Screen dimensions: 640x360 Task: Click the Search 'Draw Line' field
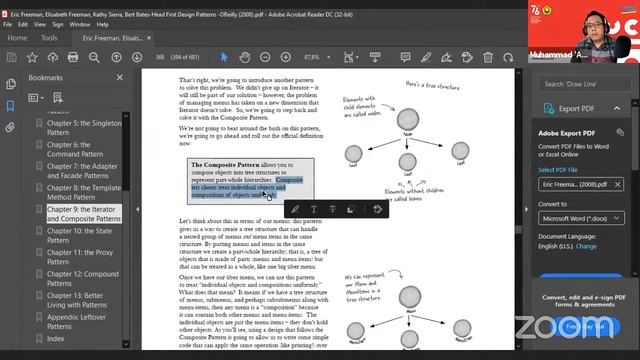pos(584,84)
